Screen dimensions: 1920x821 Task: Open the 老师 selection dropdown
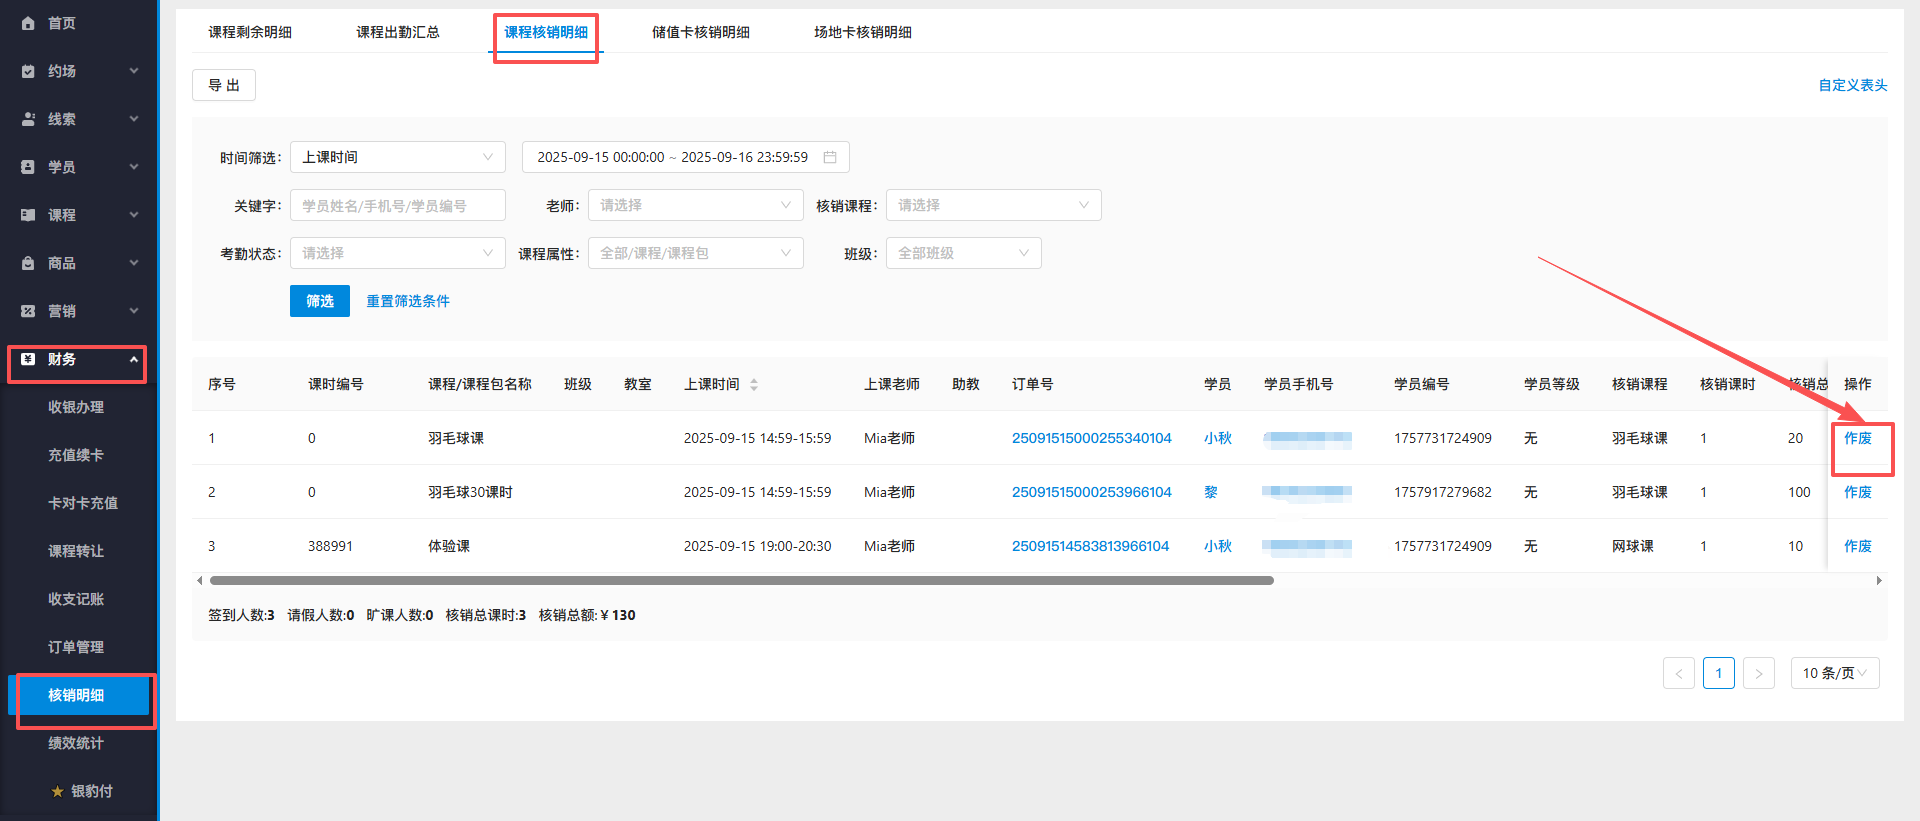695,205
